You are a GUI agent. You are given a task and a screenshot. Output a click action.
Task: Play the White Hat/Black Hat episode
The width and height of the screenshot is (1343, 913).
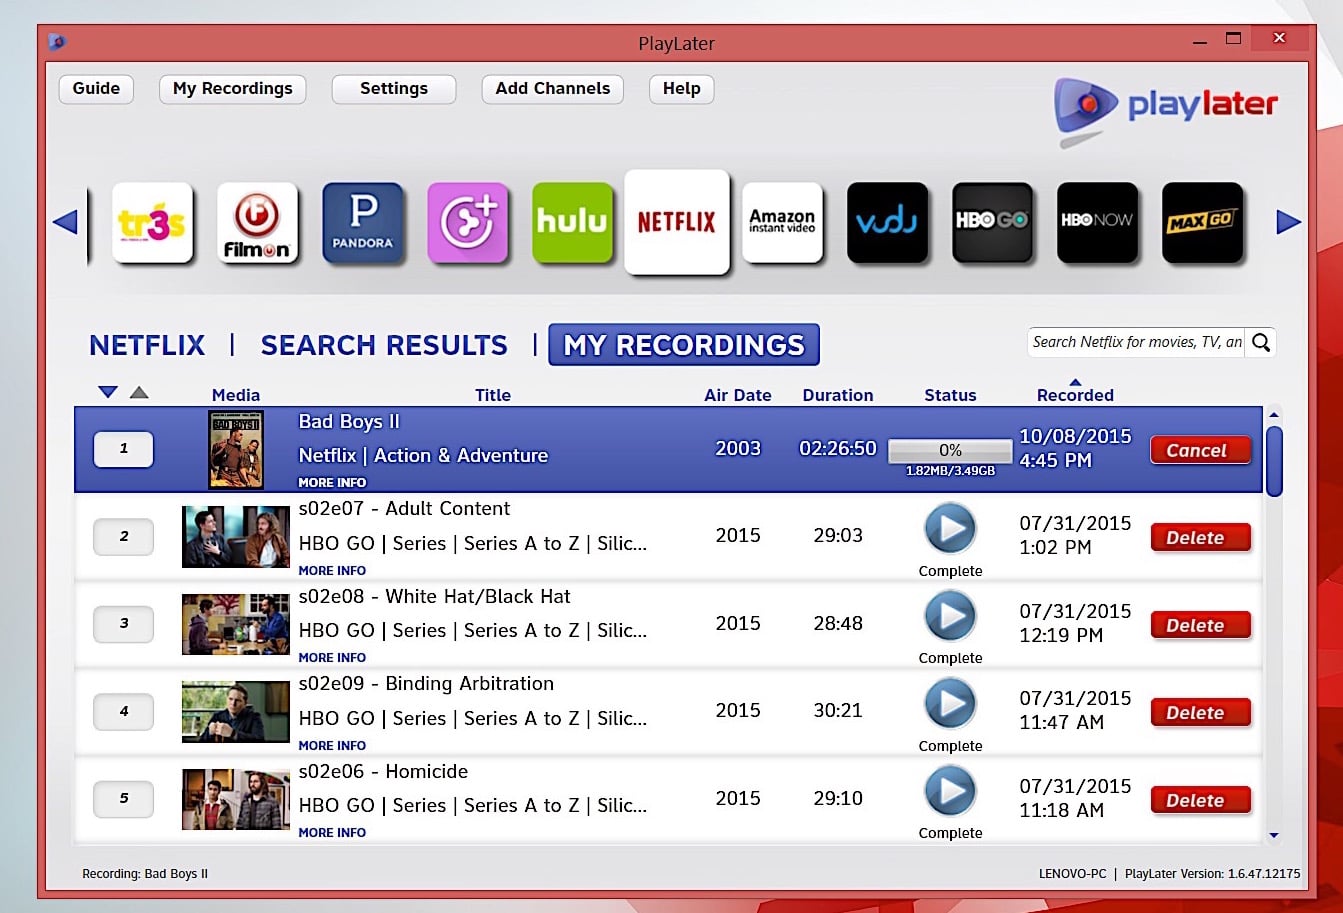tap(950, 616)
